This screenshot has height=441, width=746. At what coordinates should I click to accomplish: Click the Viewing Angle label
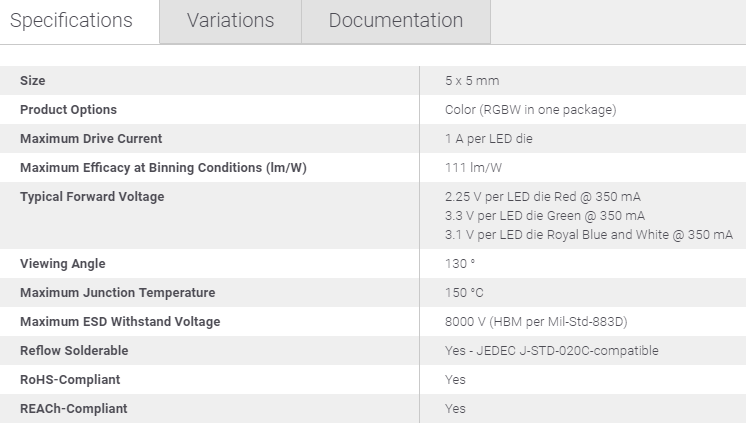point(63,264)
